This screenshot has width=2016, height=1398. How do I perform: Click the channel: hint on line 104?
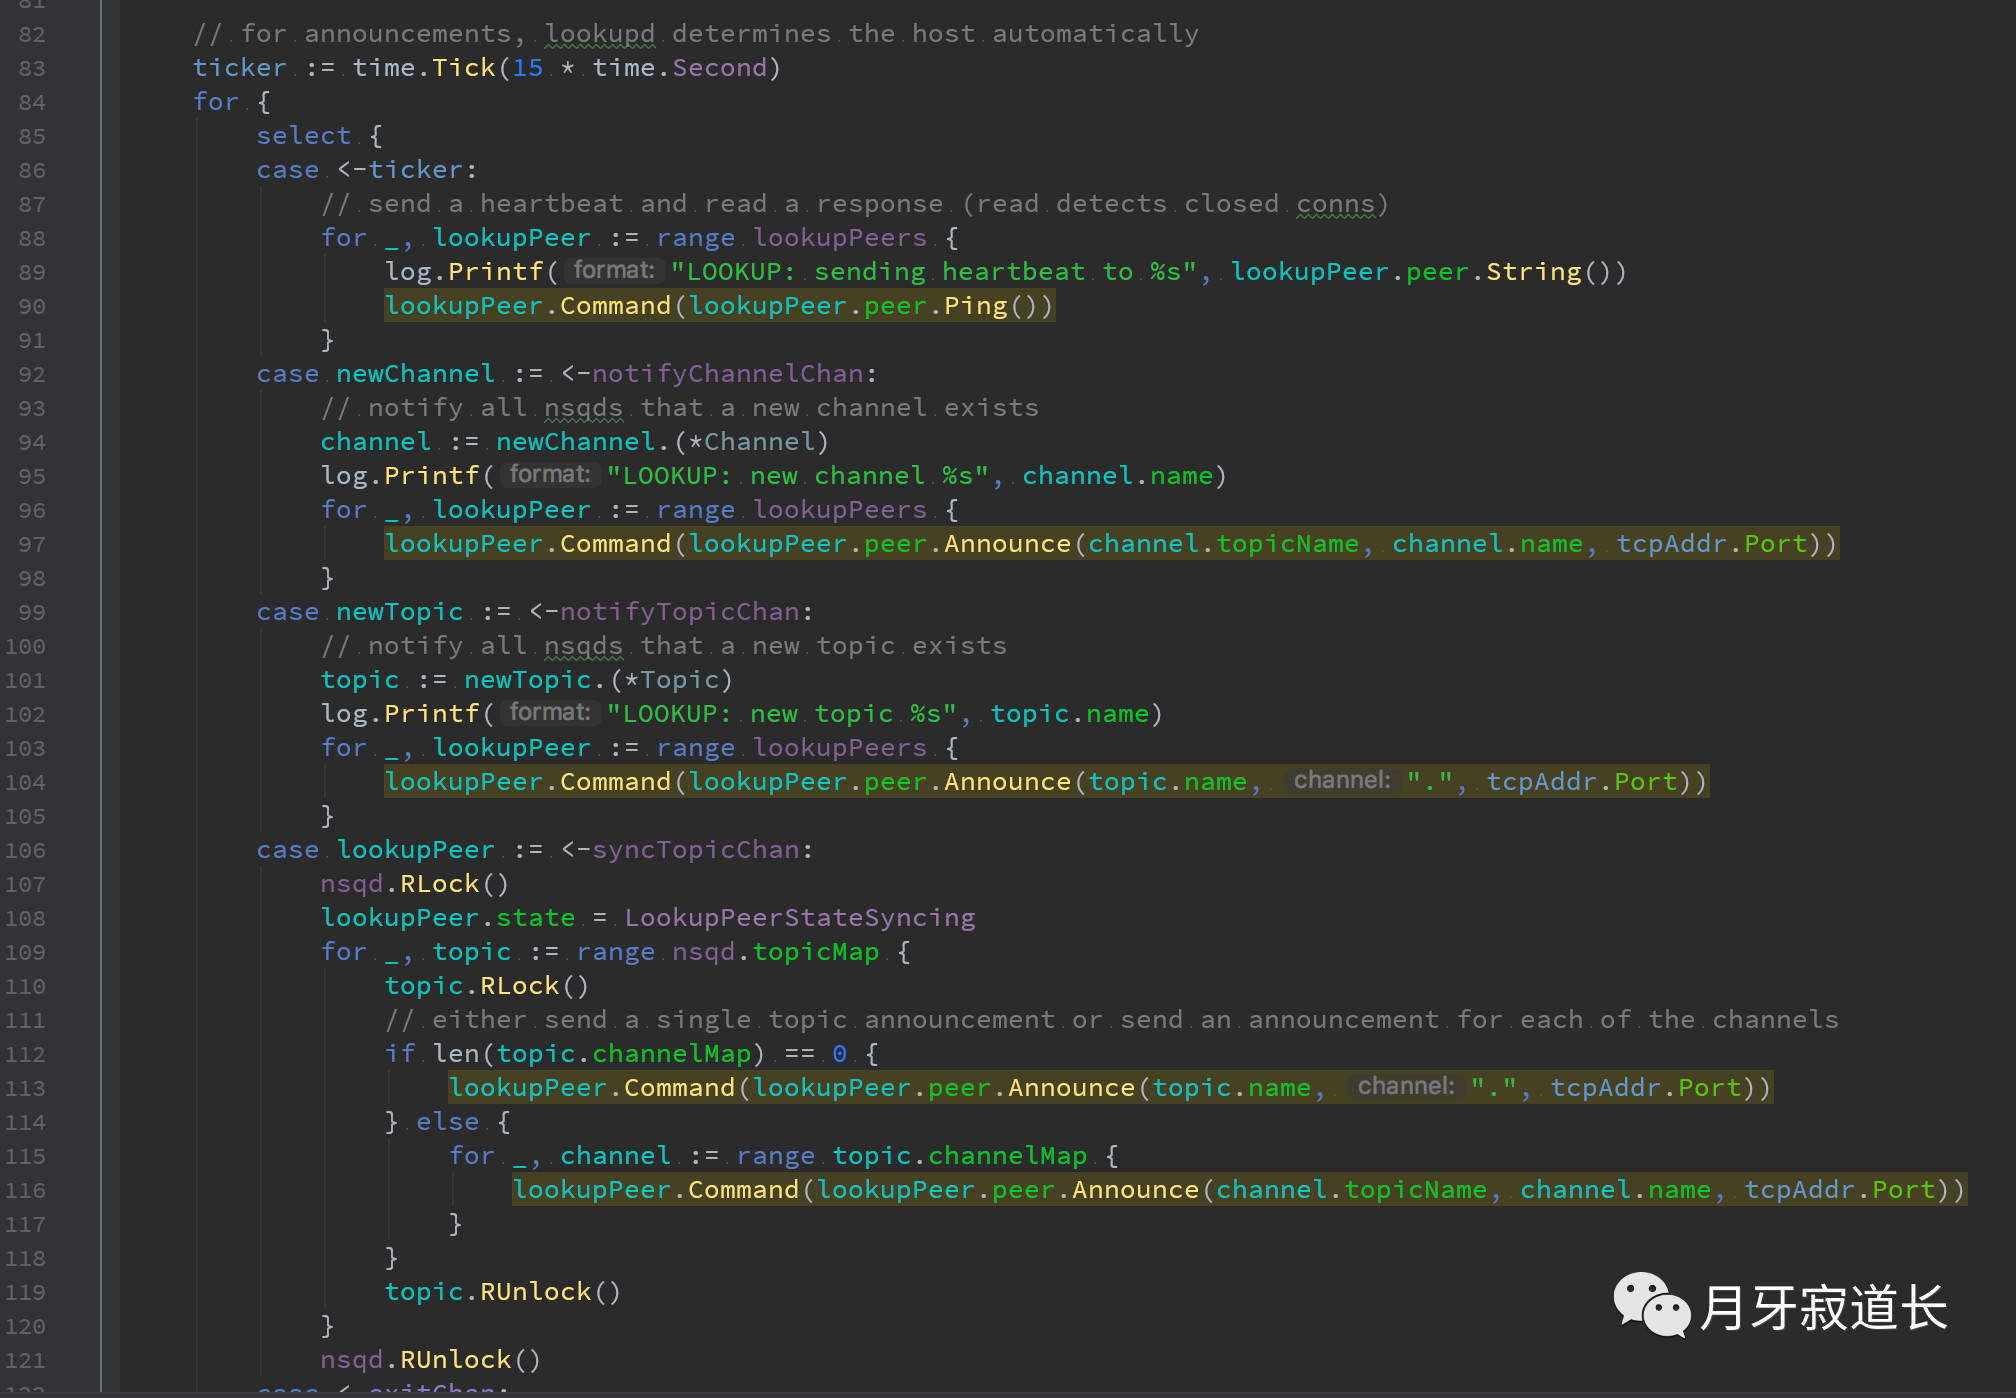(1341, 781)
